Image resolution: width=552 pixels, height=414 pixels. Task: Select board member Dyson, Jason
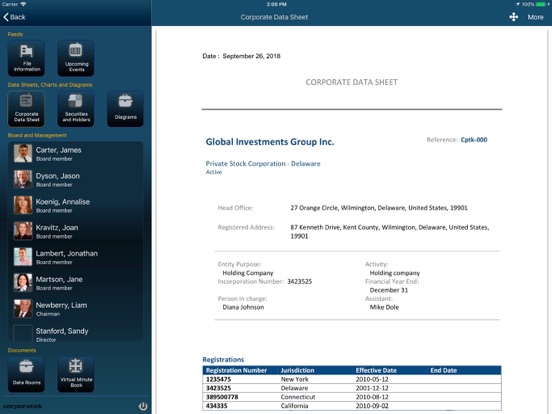click(76, 180)
